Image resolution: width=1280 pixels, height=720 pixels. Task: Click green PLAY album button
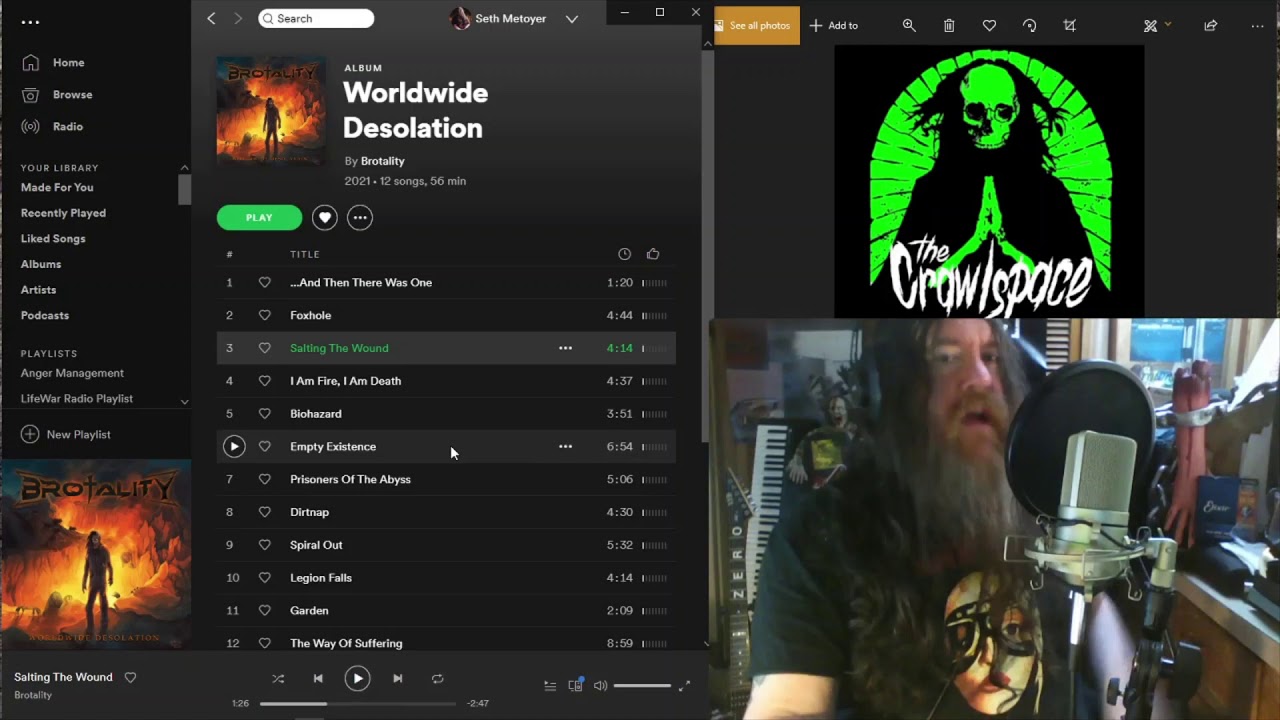tap(259, 217)
